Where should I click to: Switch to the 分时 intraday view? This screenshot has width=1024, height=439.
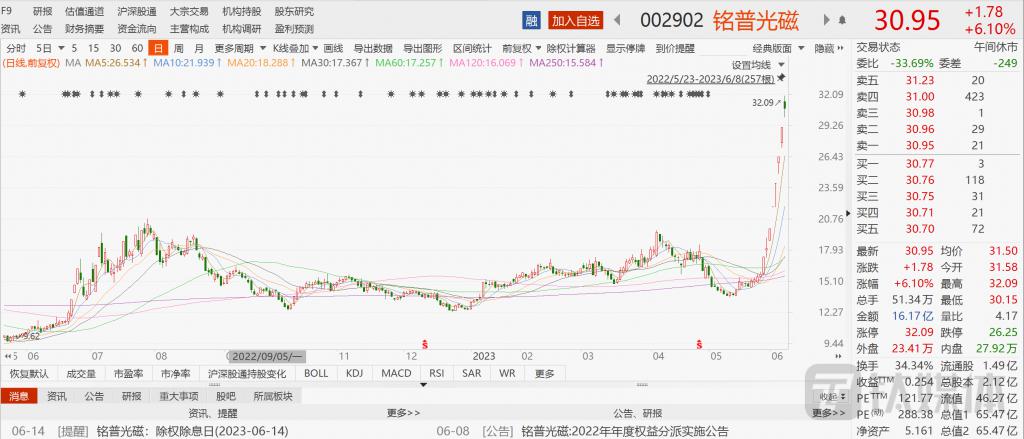point(16,48)
